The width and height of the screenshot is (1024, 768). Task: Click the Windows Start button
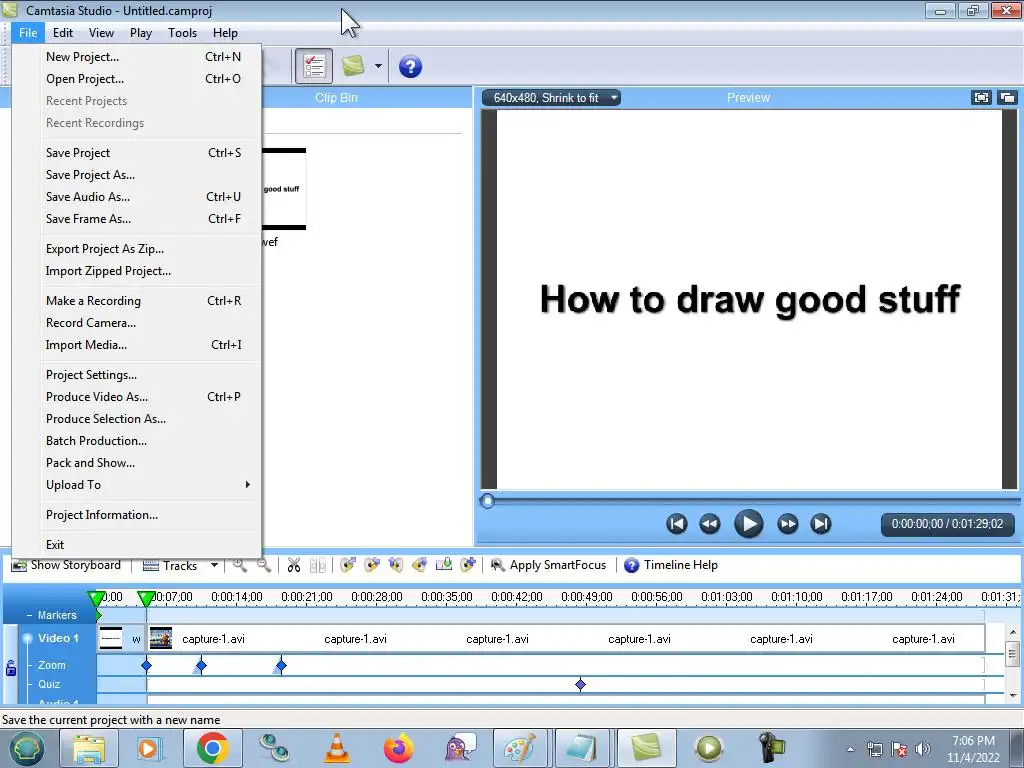[x=25, y=748]
